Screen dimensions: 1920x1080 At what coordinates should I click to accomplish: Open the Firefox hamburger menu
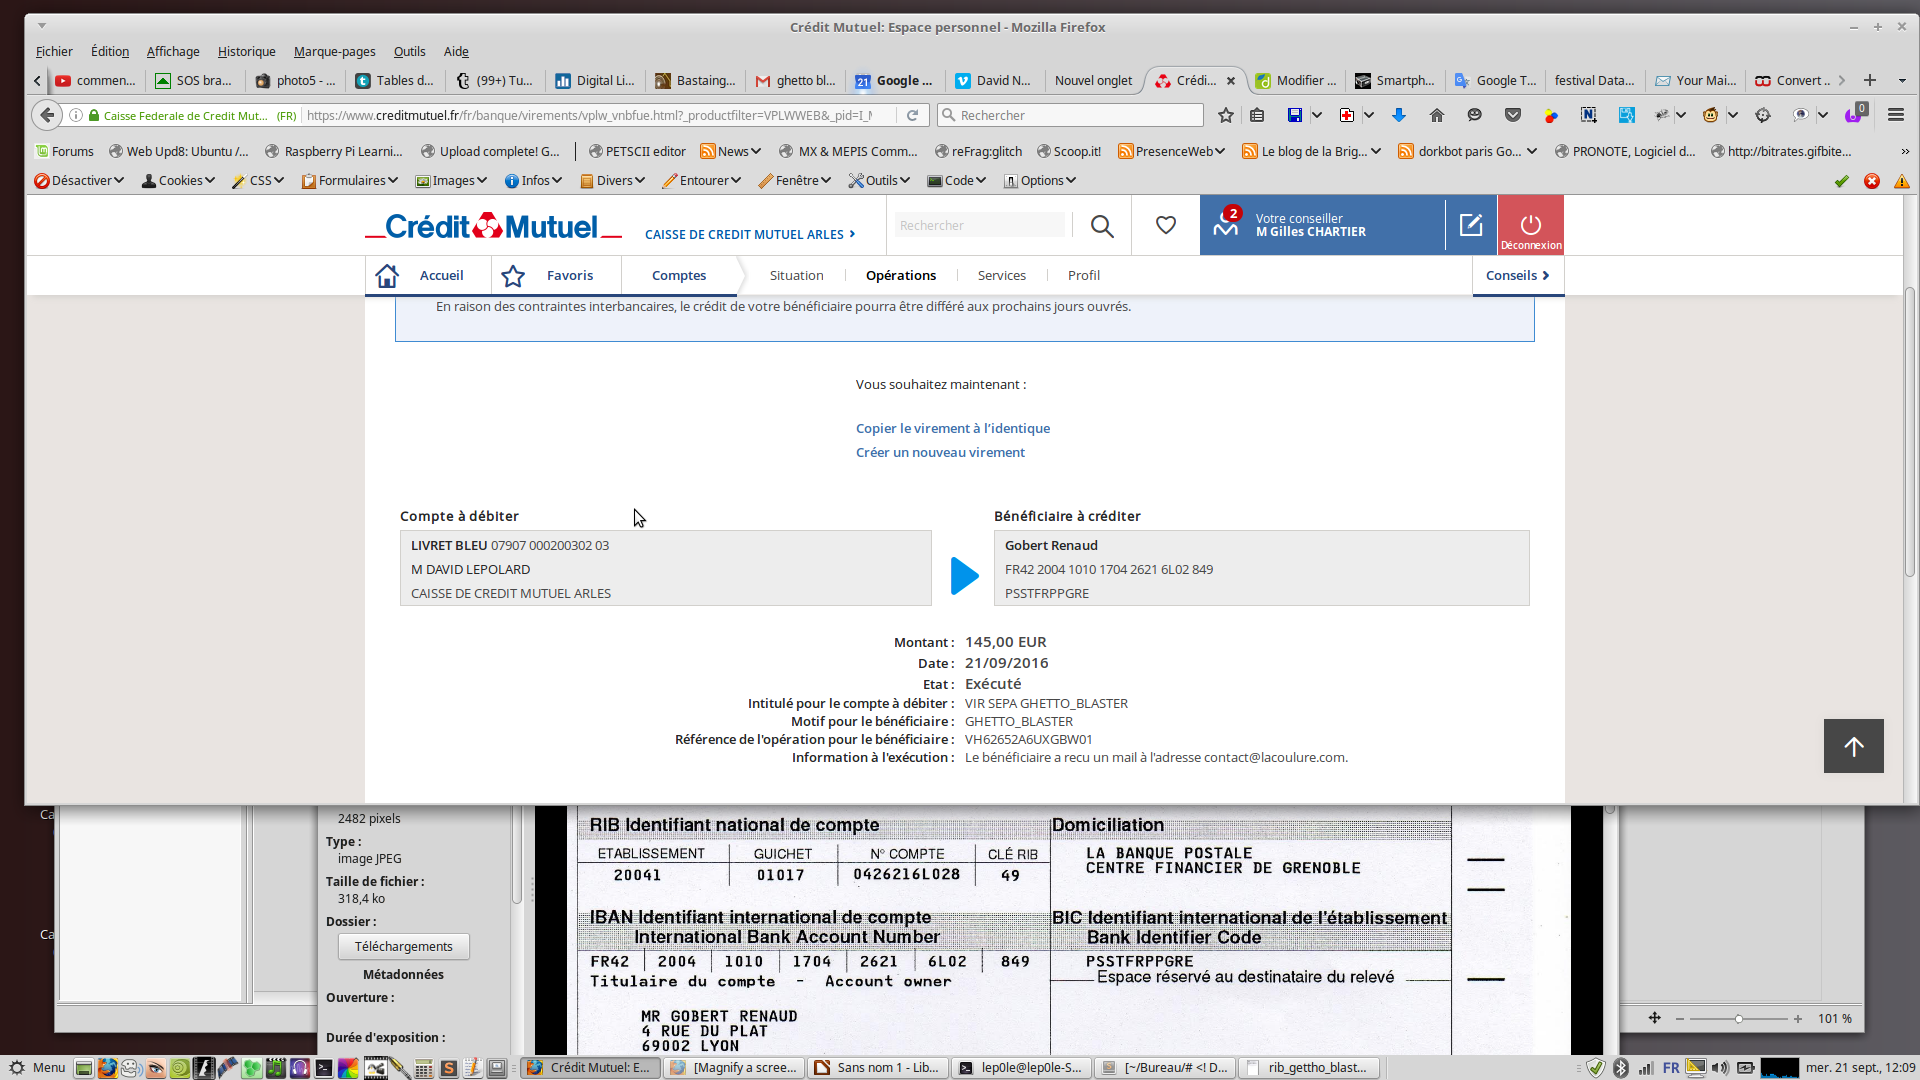pyautogui.click(x=1895, y=115)
